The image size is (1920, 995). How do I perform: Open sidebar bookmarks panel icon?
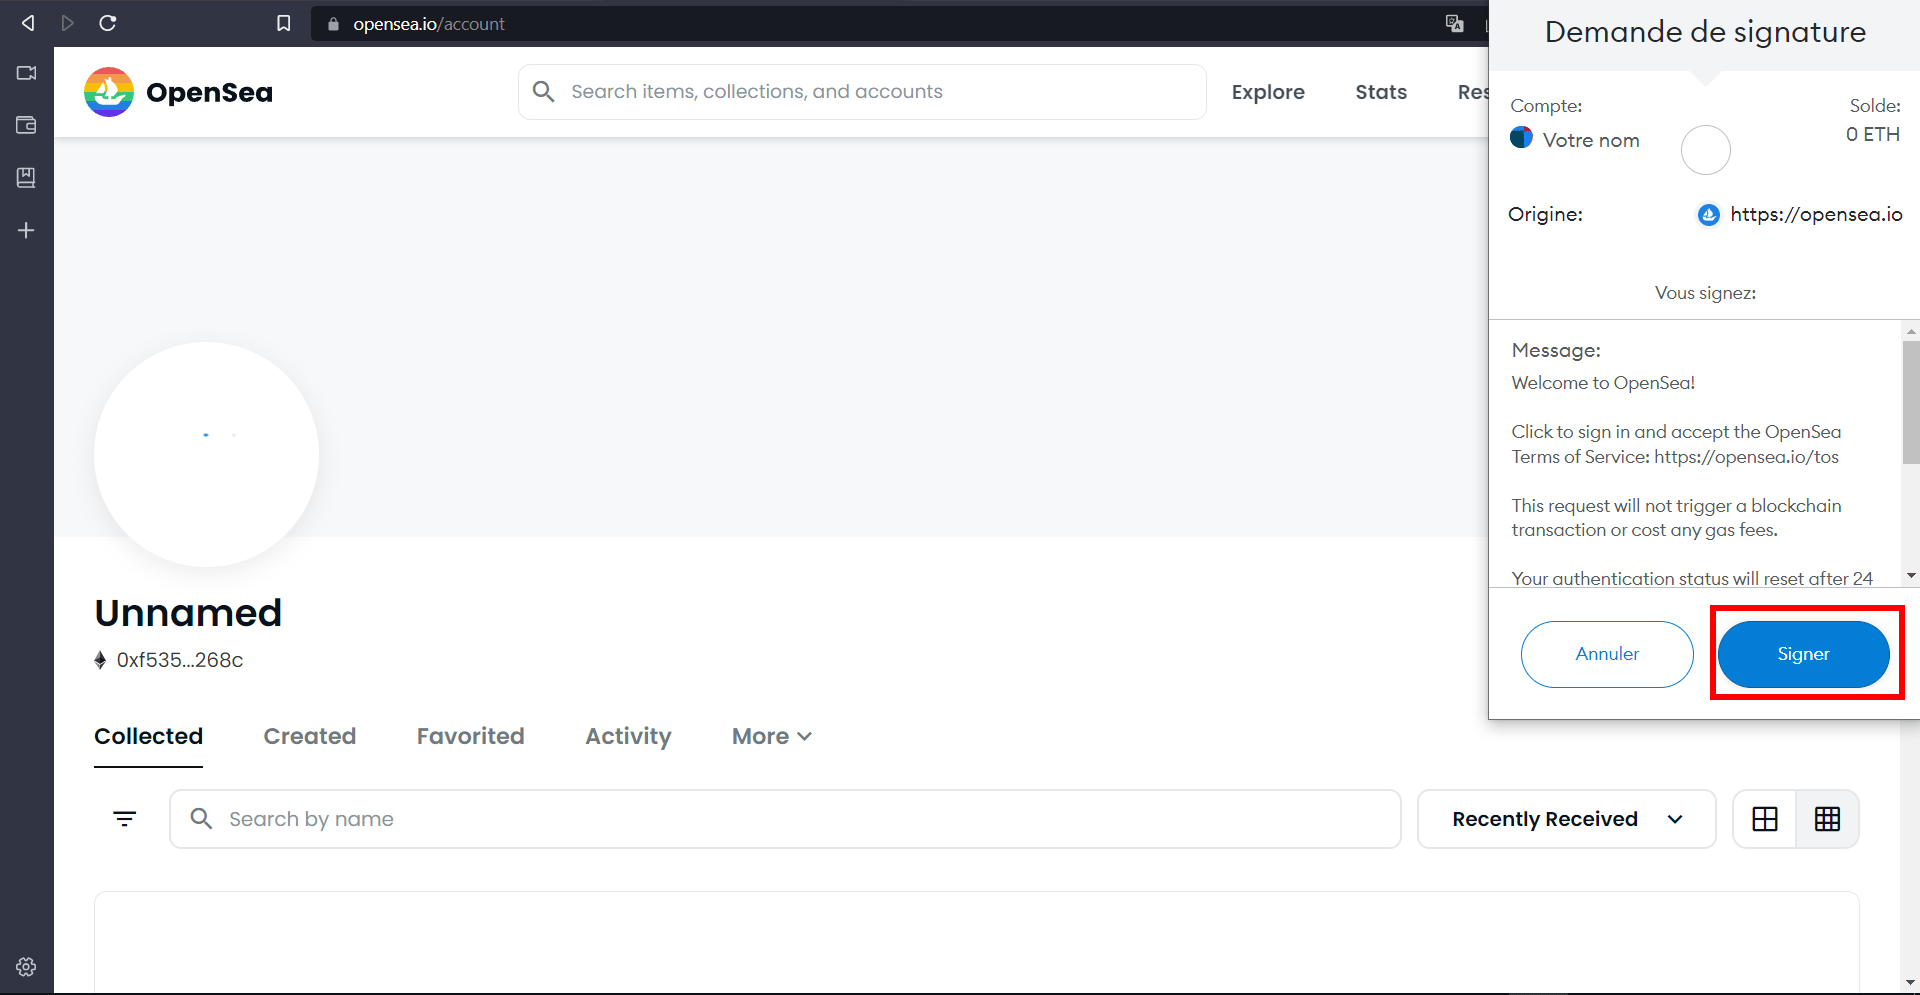coord(26,177)
